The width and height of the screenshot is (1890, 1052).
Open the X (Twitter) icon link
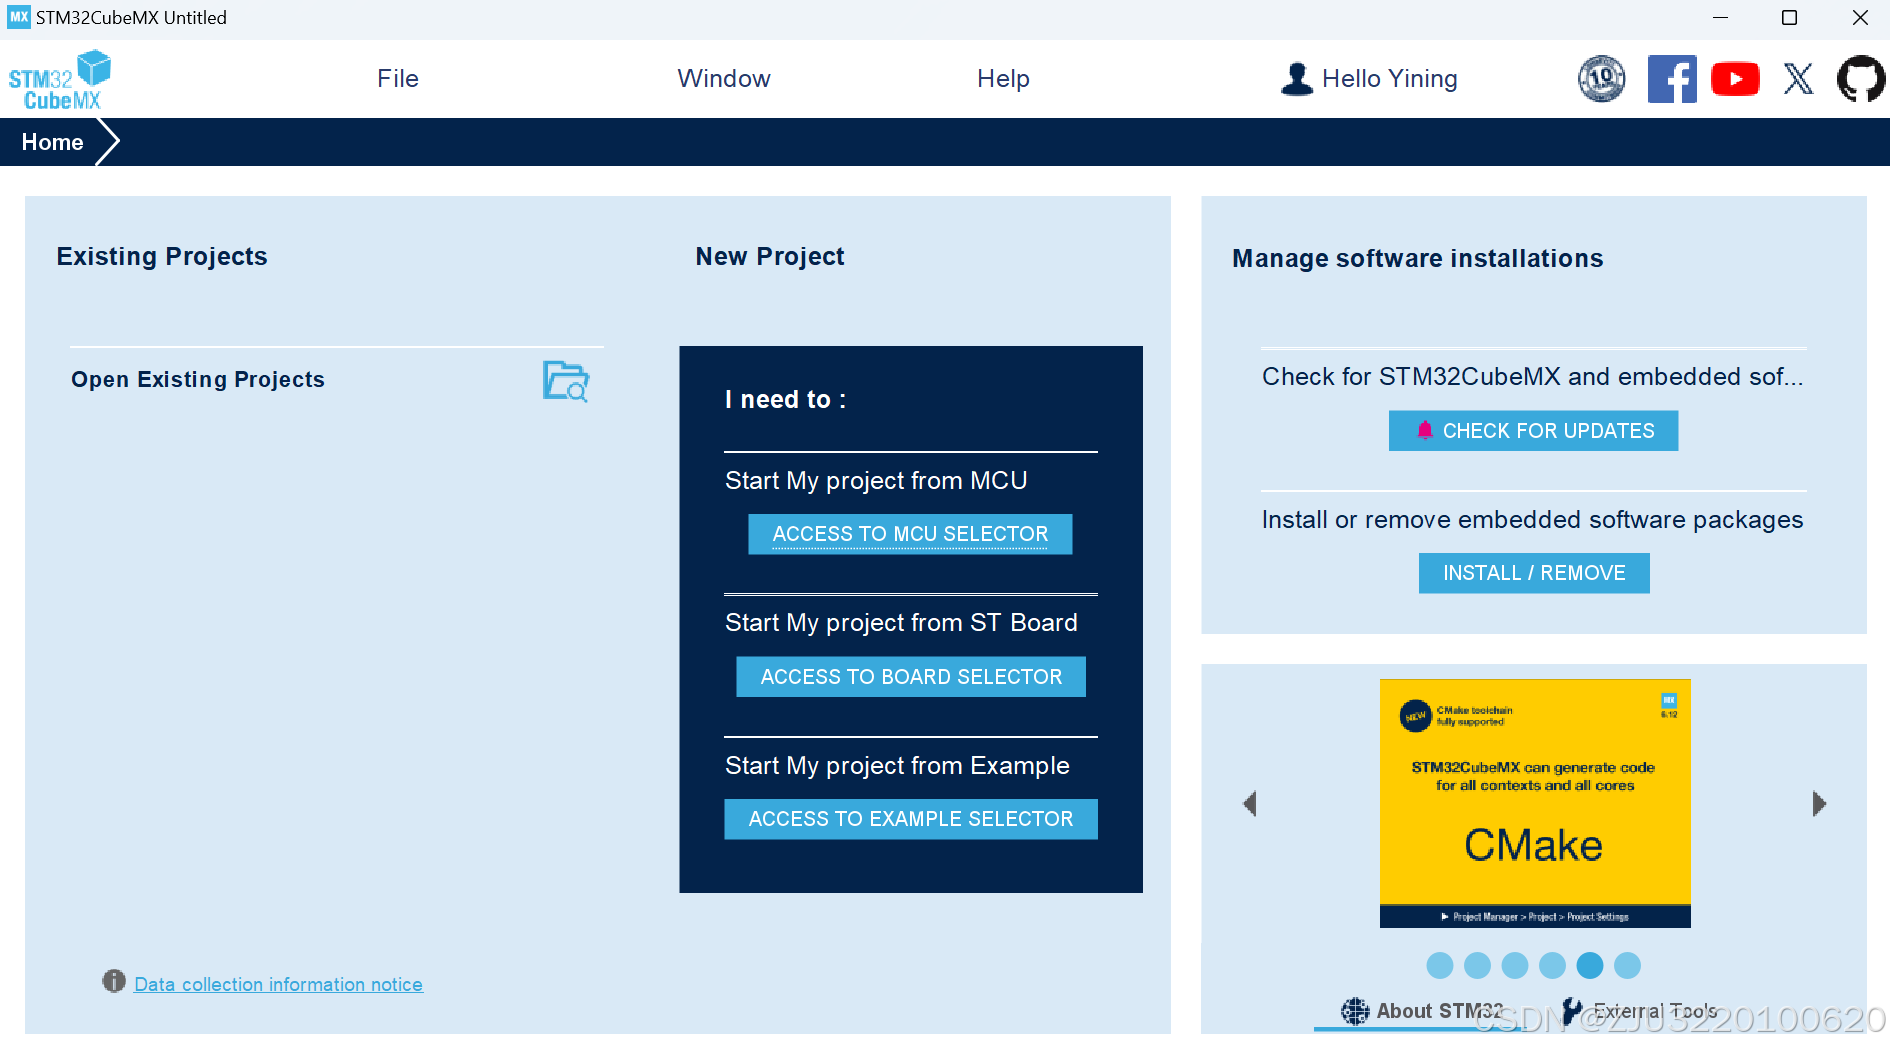pos(1798,79)
